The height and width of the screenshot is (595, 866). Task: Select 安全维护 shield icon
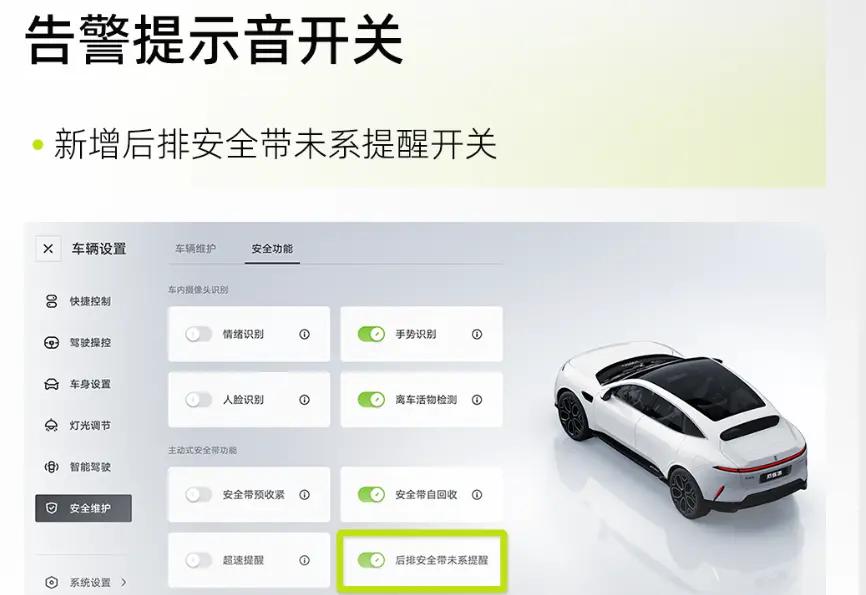[51, 508]
